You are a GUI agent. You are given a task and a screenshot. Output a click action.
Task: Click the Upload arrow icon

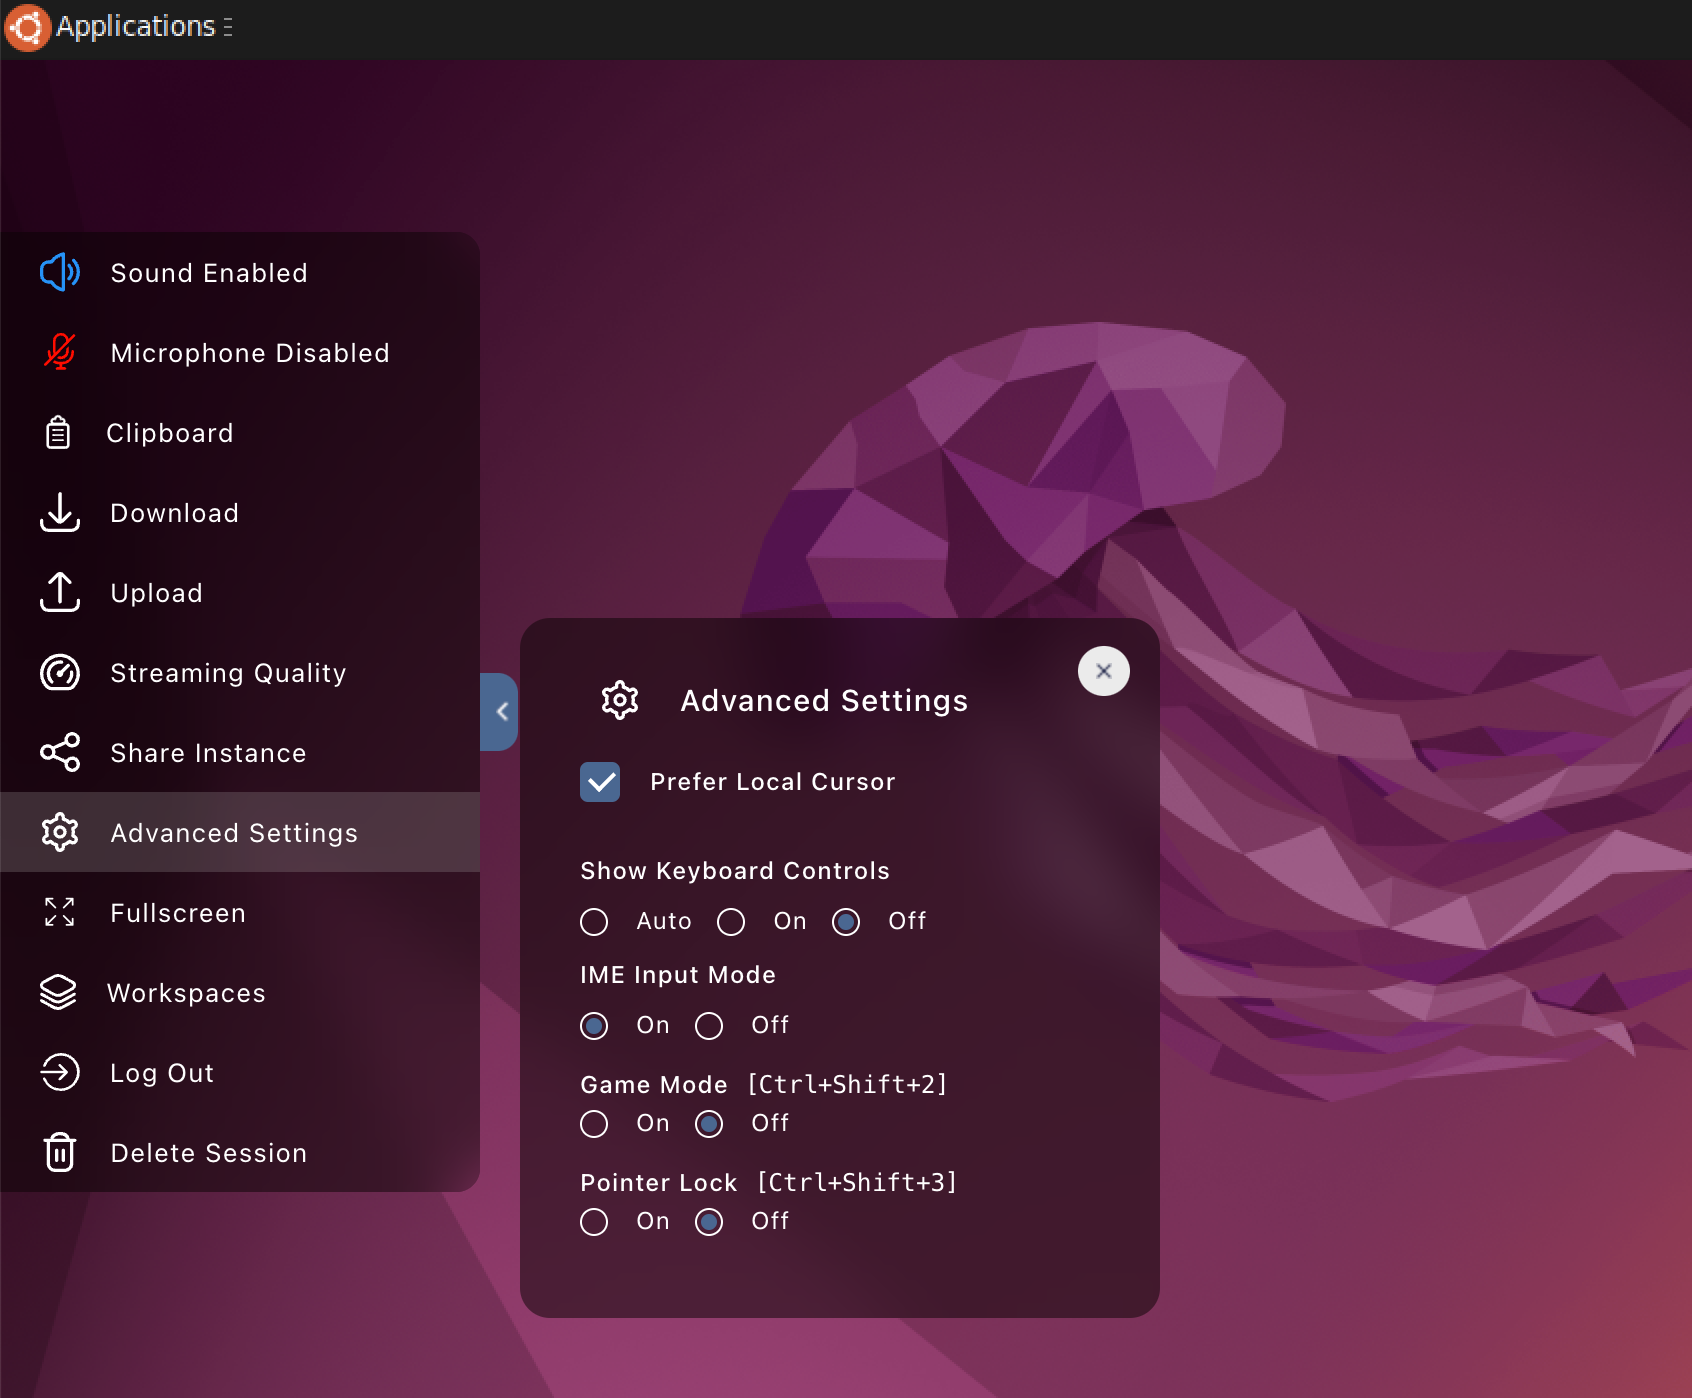point(59,592)
